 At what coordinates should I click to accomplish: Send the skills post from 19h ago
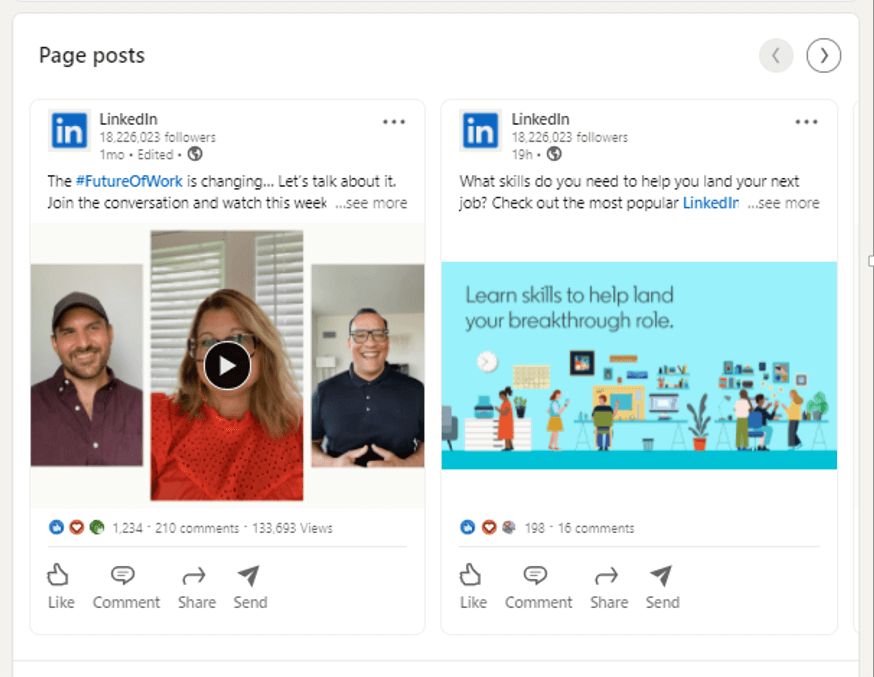[x=662, y=587]
